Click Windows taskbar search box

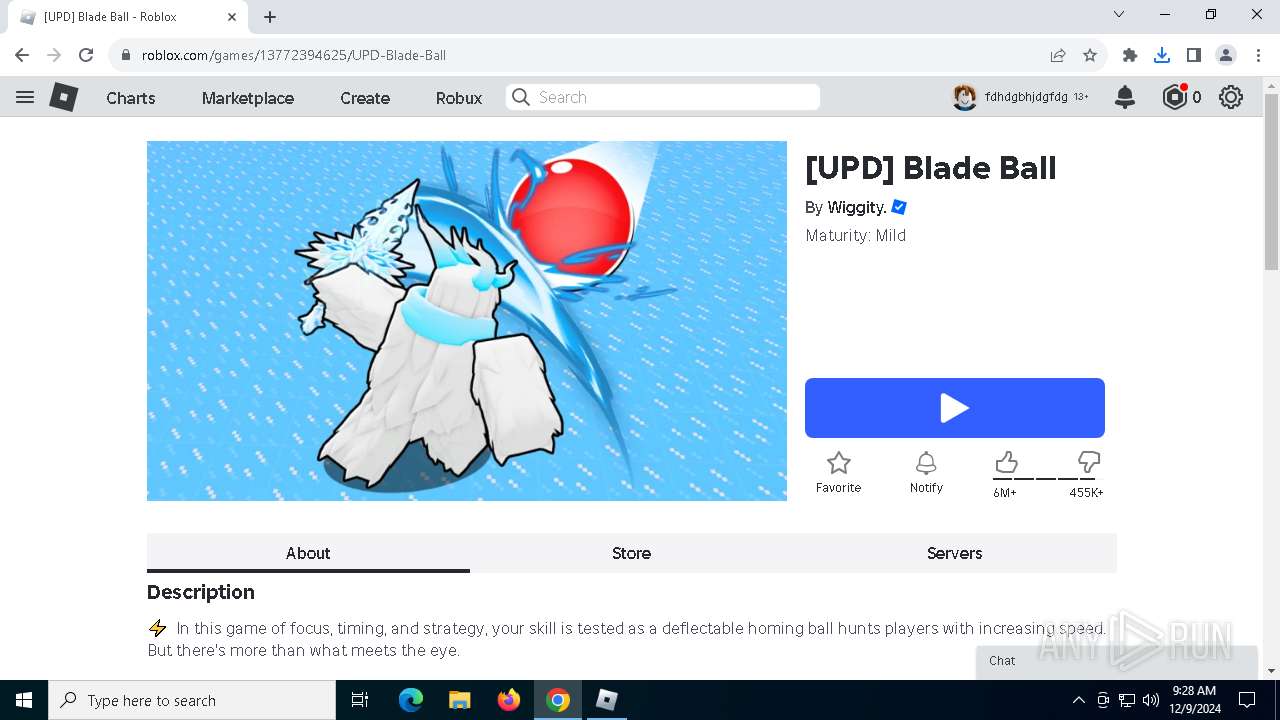pyautogui.click(x=192, y=700)
